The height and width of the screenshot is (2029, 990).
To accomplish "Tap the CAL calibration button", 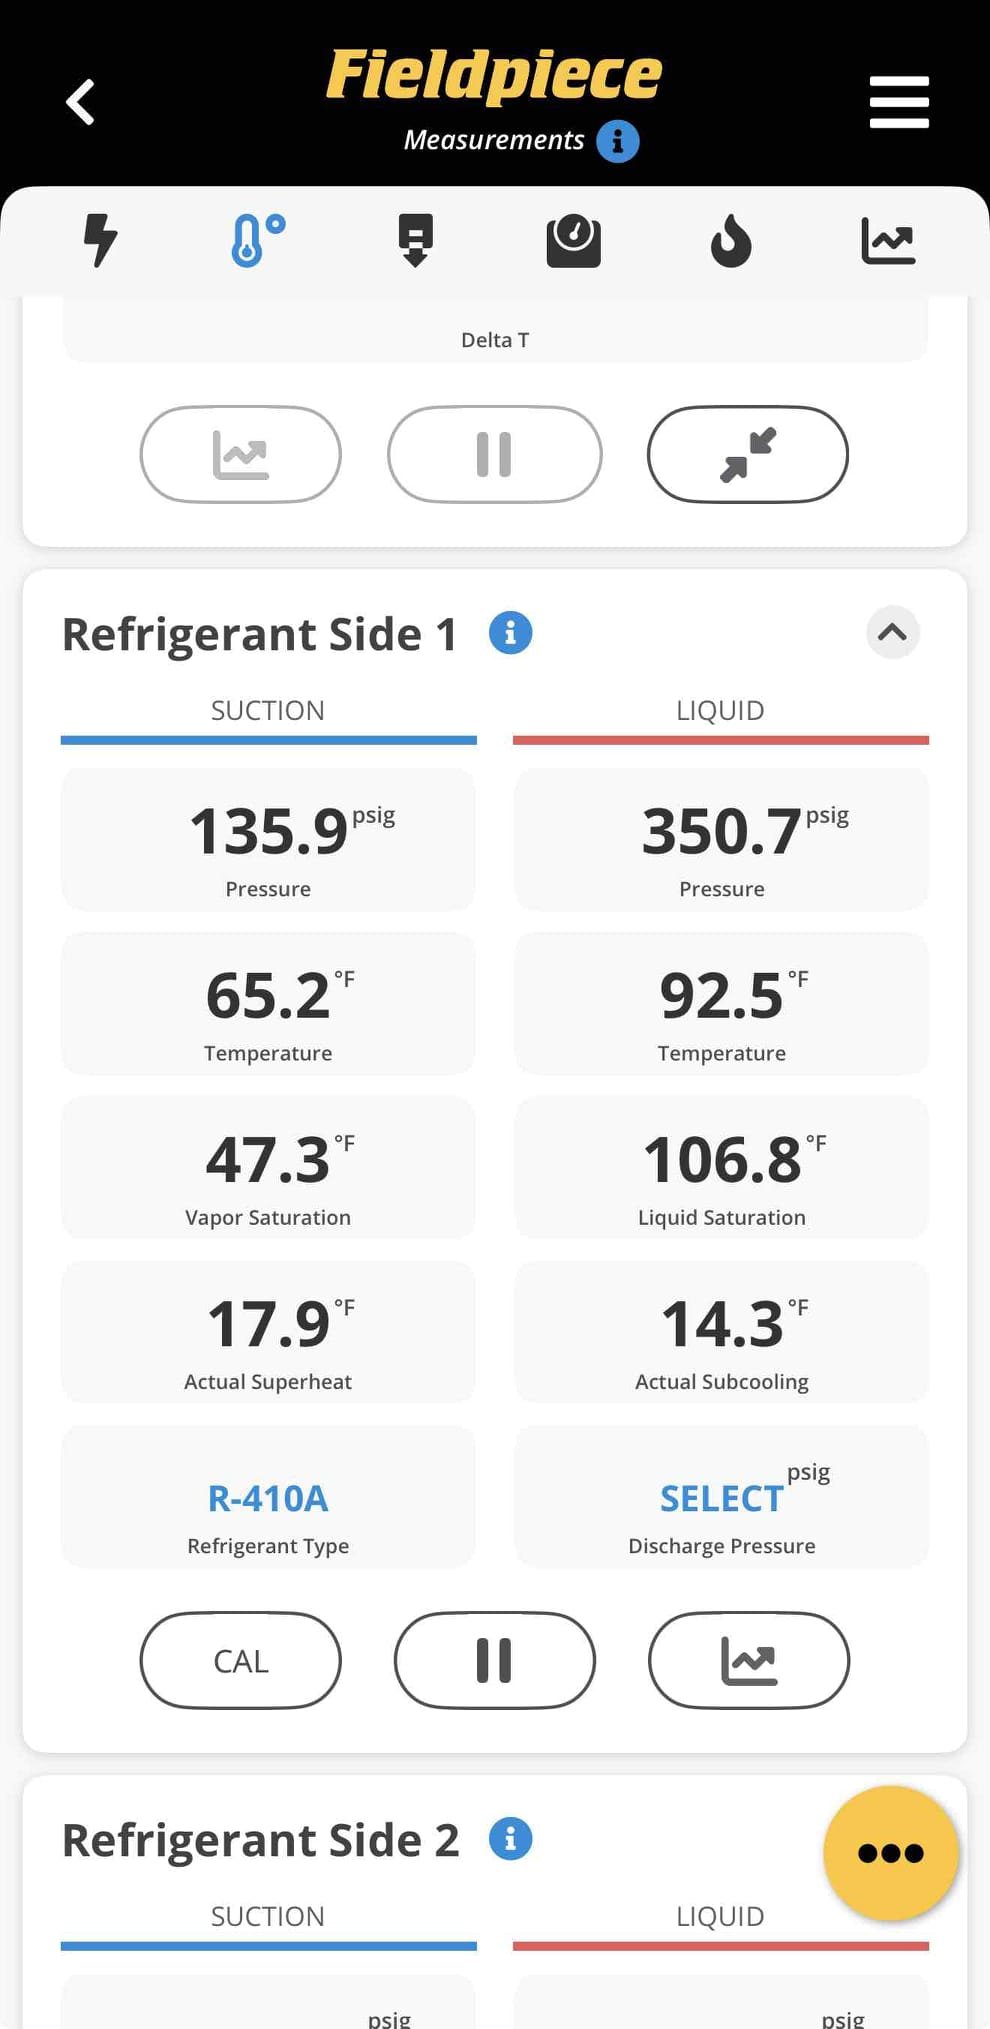I will [x=241, y=1660].
